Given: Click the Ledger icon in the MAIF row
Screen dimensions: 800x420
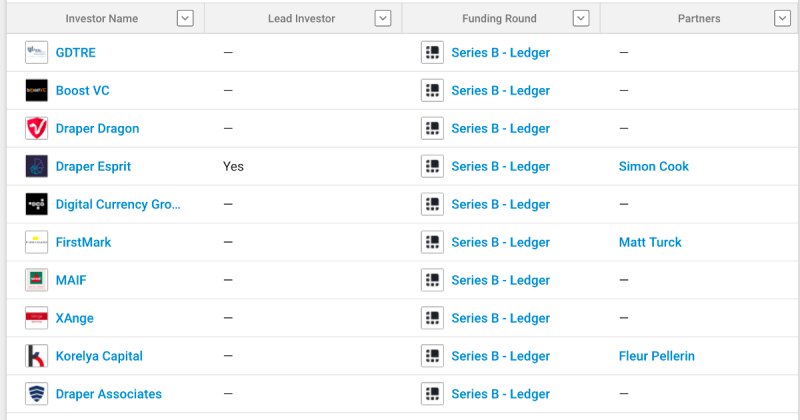Looking at the screenshot, I should (x=432, y=280).
